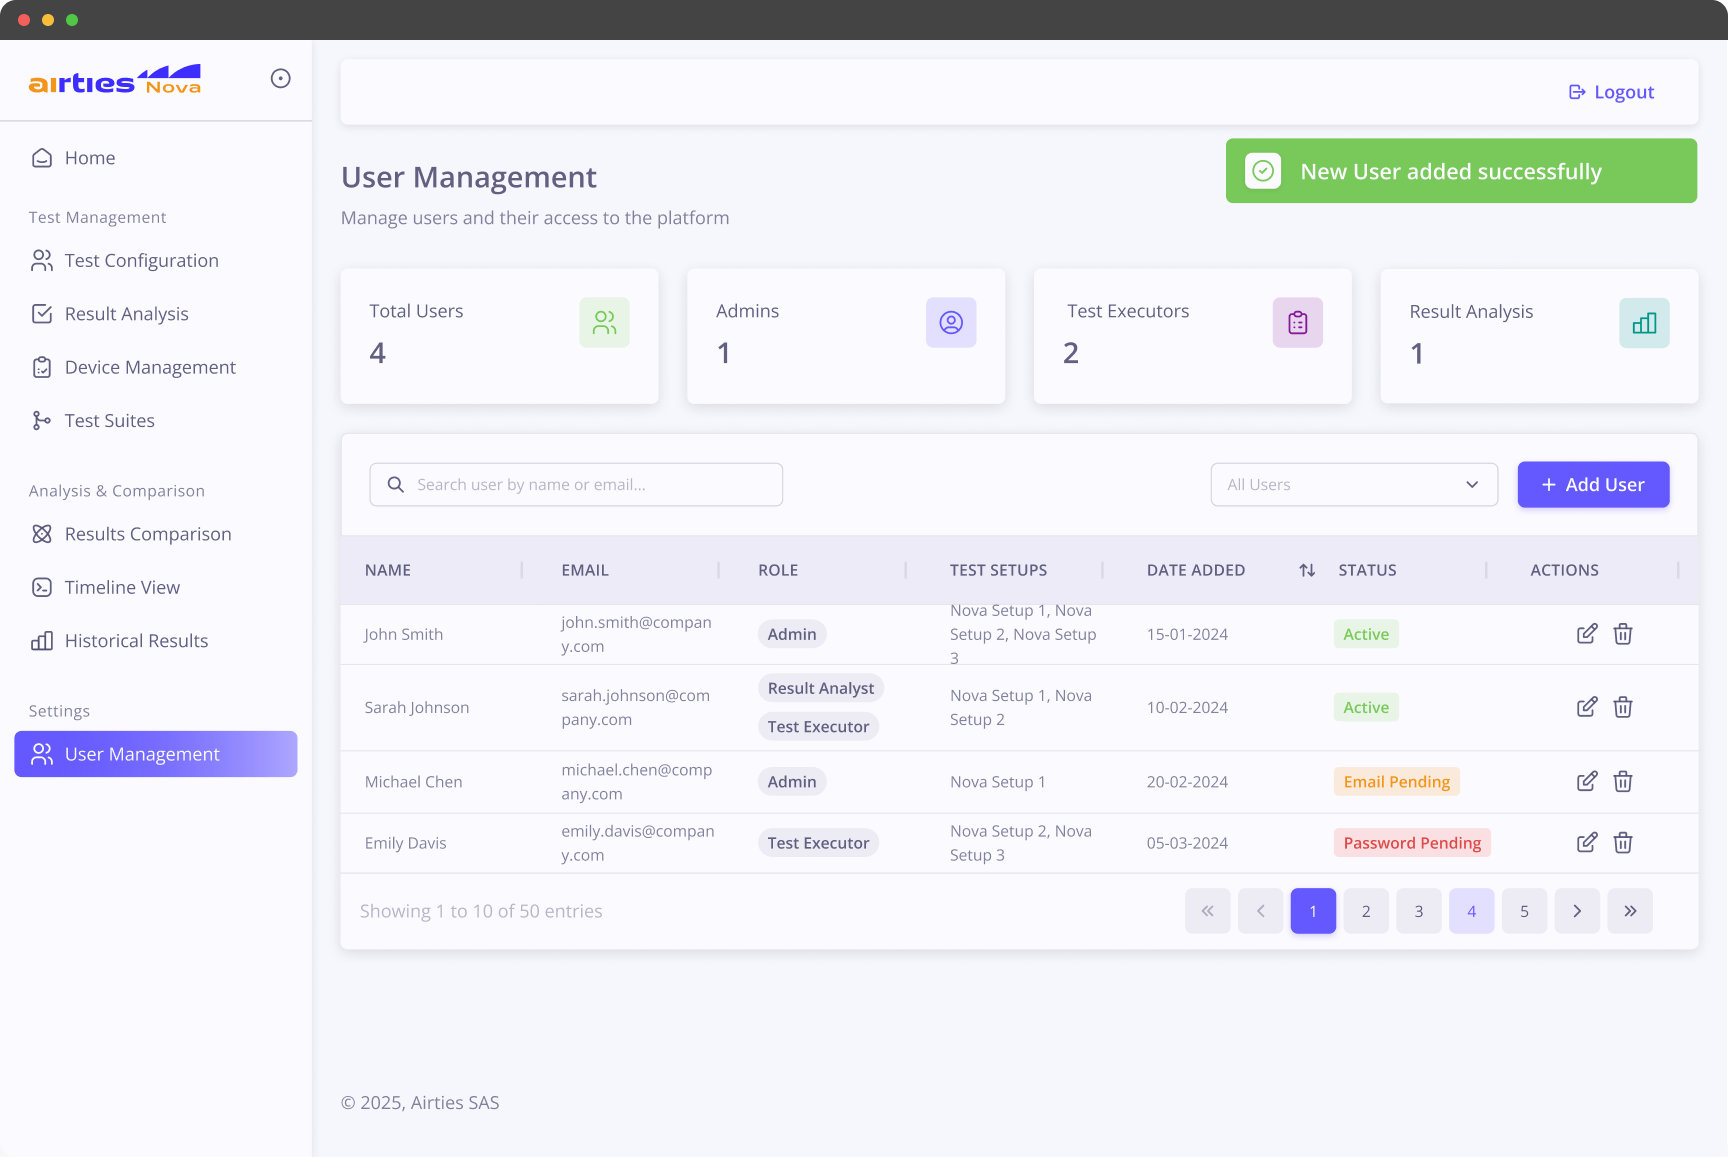
Task: Go to page 3
Action: [1419, 911]
